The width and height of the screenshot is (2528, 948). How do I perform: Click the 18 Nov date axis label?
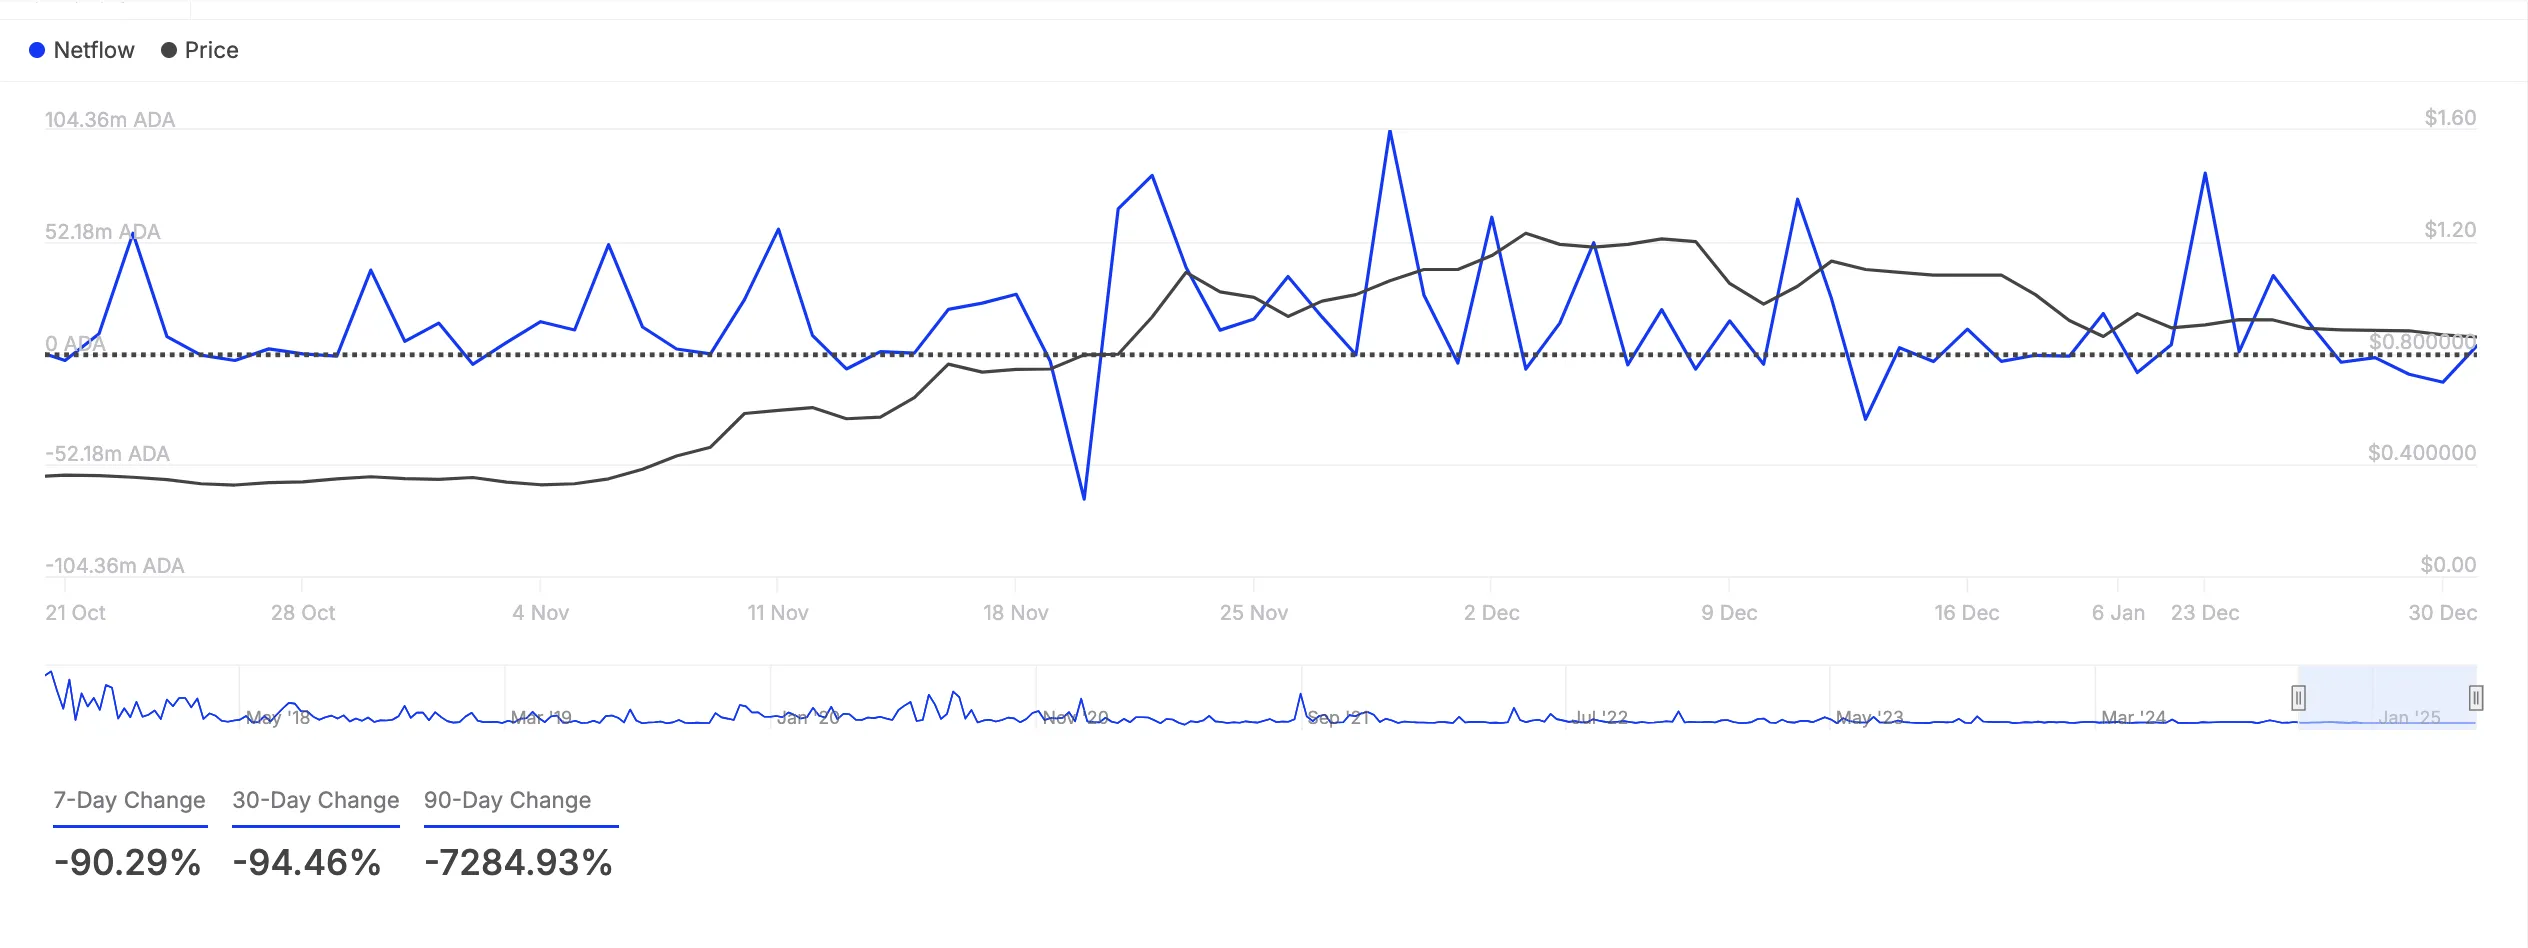[x=1016, y=613]
